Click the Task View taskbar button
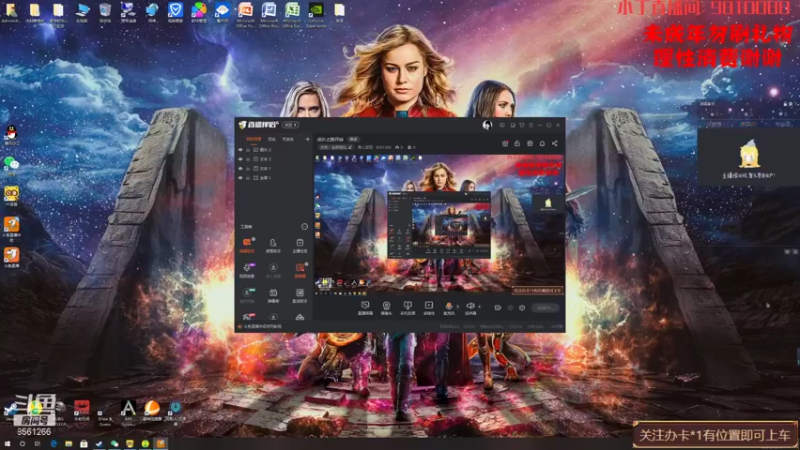The width and height of the screenshot is (800, 450). [x=37, y=444]
